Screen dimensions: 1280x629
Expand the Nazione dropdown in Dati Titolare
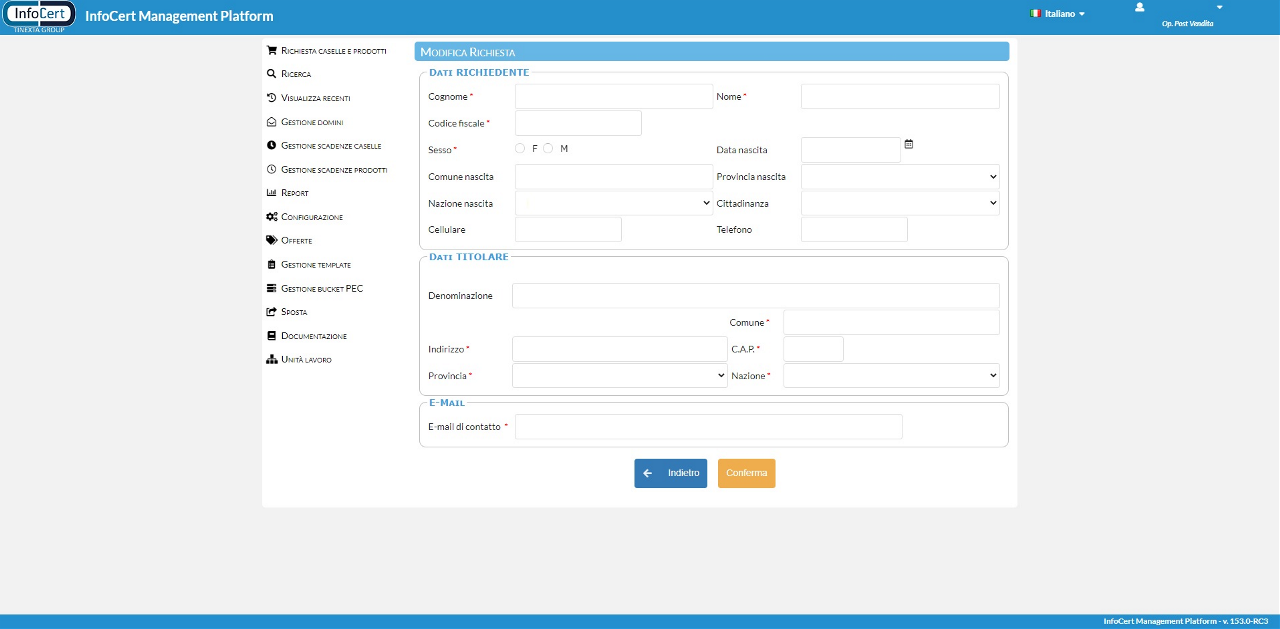click(x=891, y=376)
